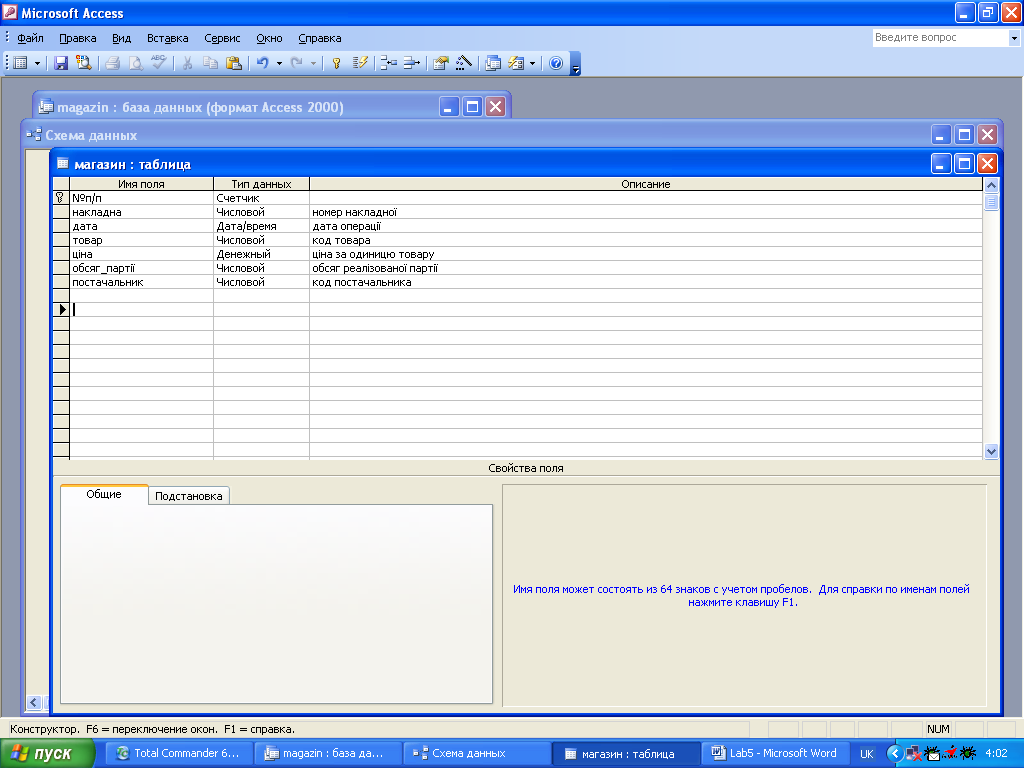Click the UK language indicator in tray
The image size is (1024, 768).
pyautogui.click(x=867, y=754)
